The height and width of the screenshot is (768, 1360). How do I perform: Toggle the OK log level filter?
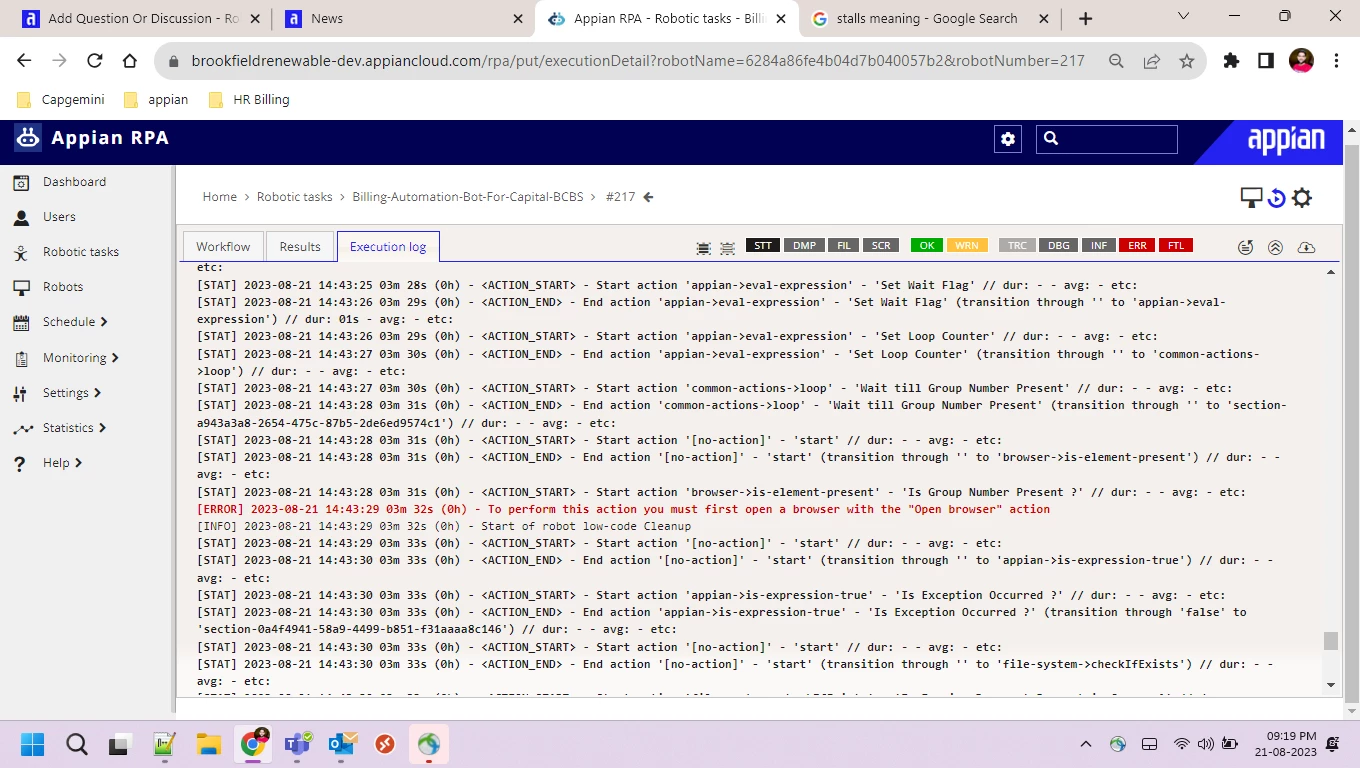click(x=927, y=246)
